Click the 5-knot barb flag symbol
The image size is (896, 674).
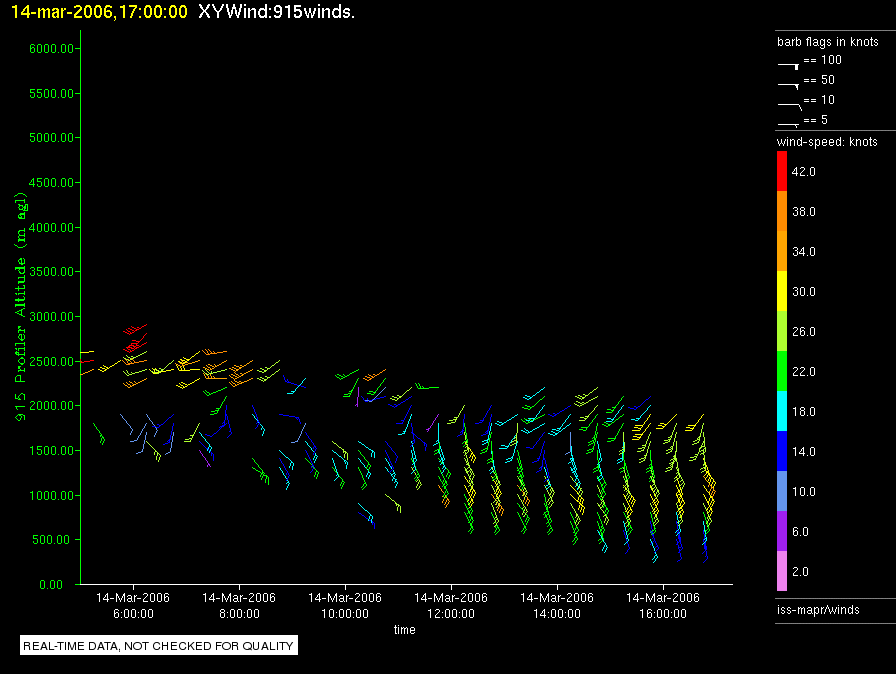click(789, 123)
